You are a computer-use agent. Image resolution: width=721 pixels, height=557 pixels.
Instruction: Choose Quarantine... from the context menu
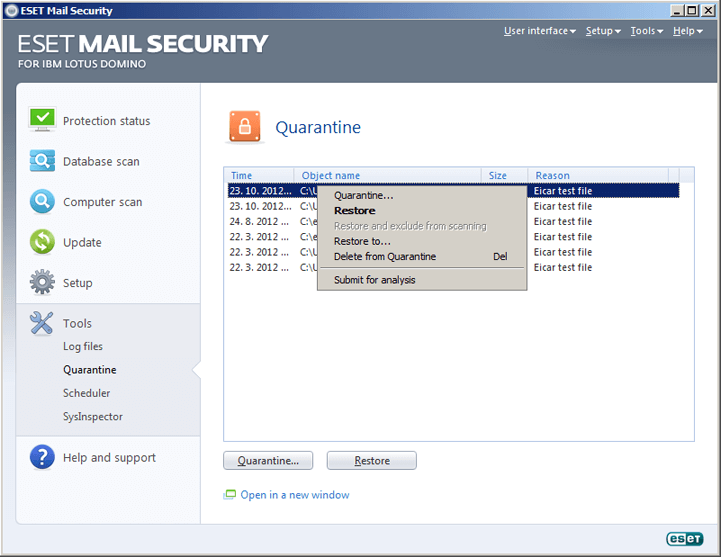pos(422,195)
